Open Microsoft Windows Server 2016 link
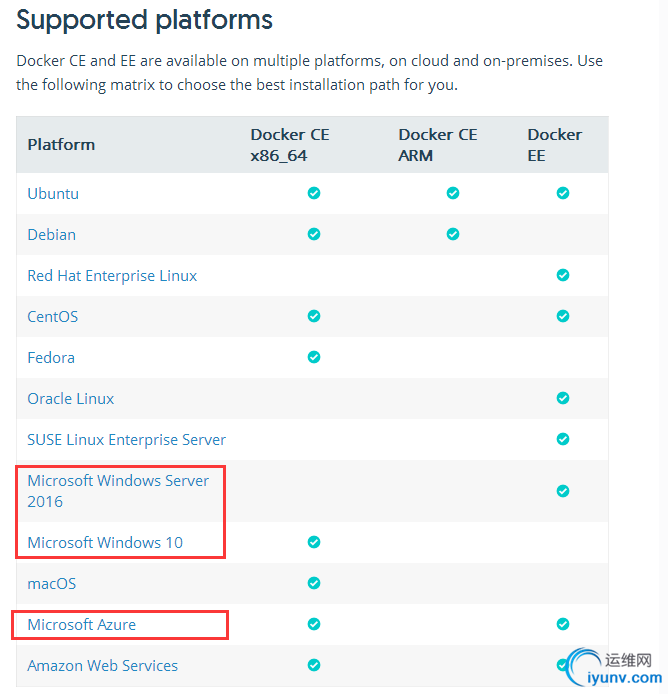The image size is (668, 694). (x=118, y=491)
